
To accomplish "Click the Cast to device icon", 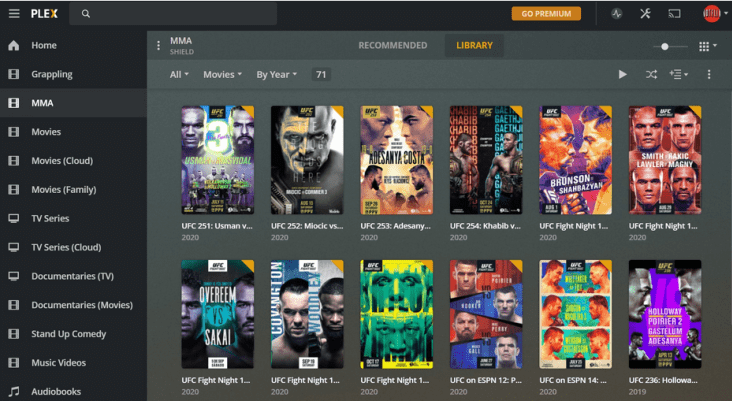I will (674, 14).
